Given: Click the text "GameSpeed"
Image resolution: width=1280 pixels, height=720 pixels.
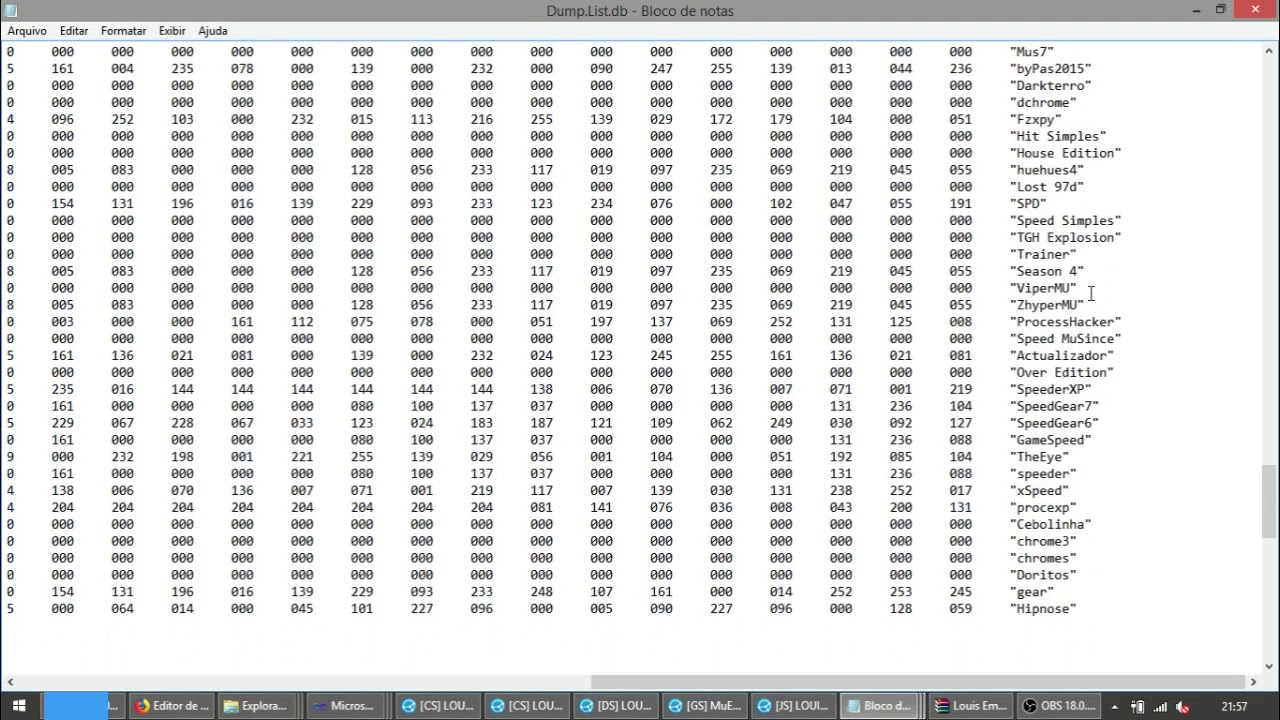Looking at the screenshot, I should click(1050, 440).
